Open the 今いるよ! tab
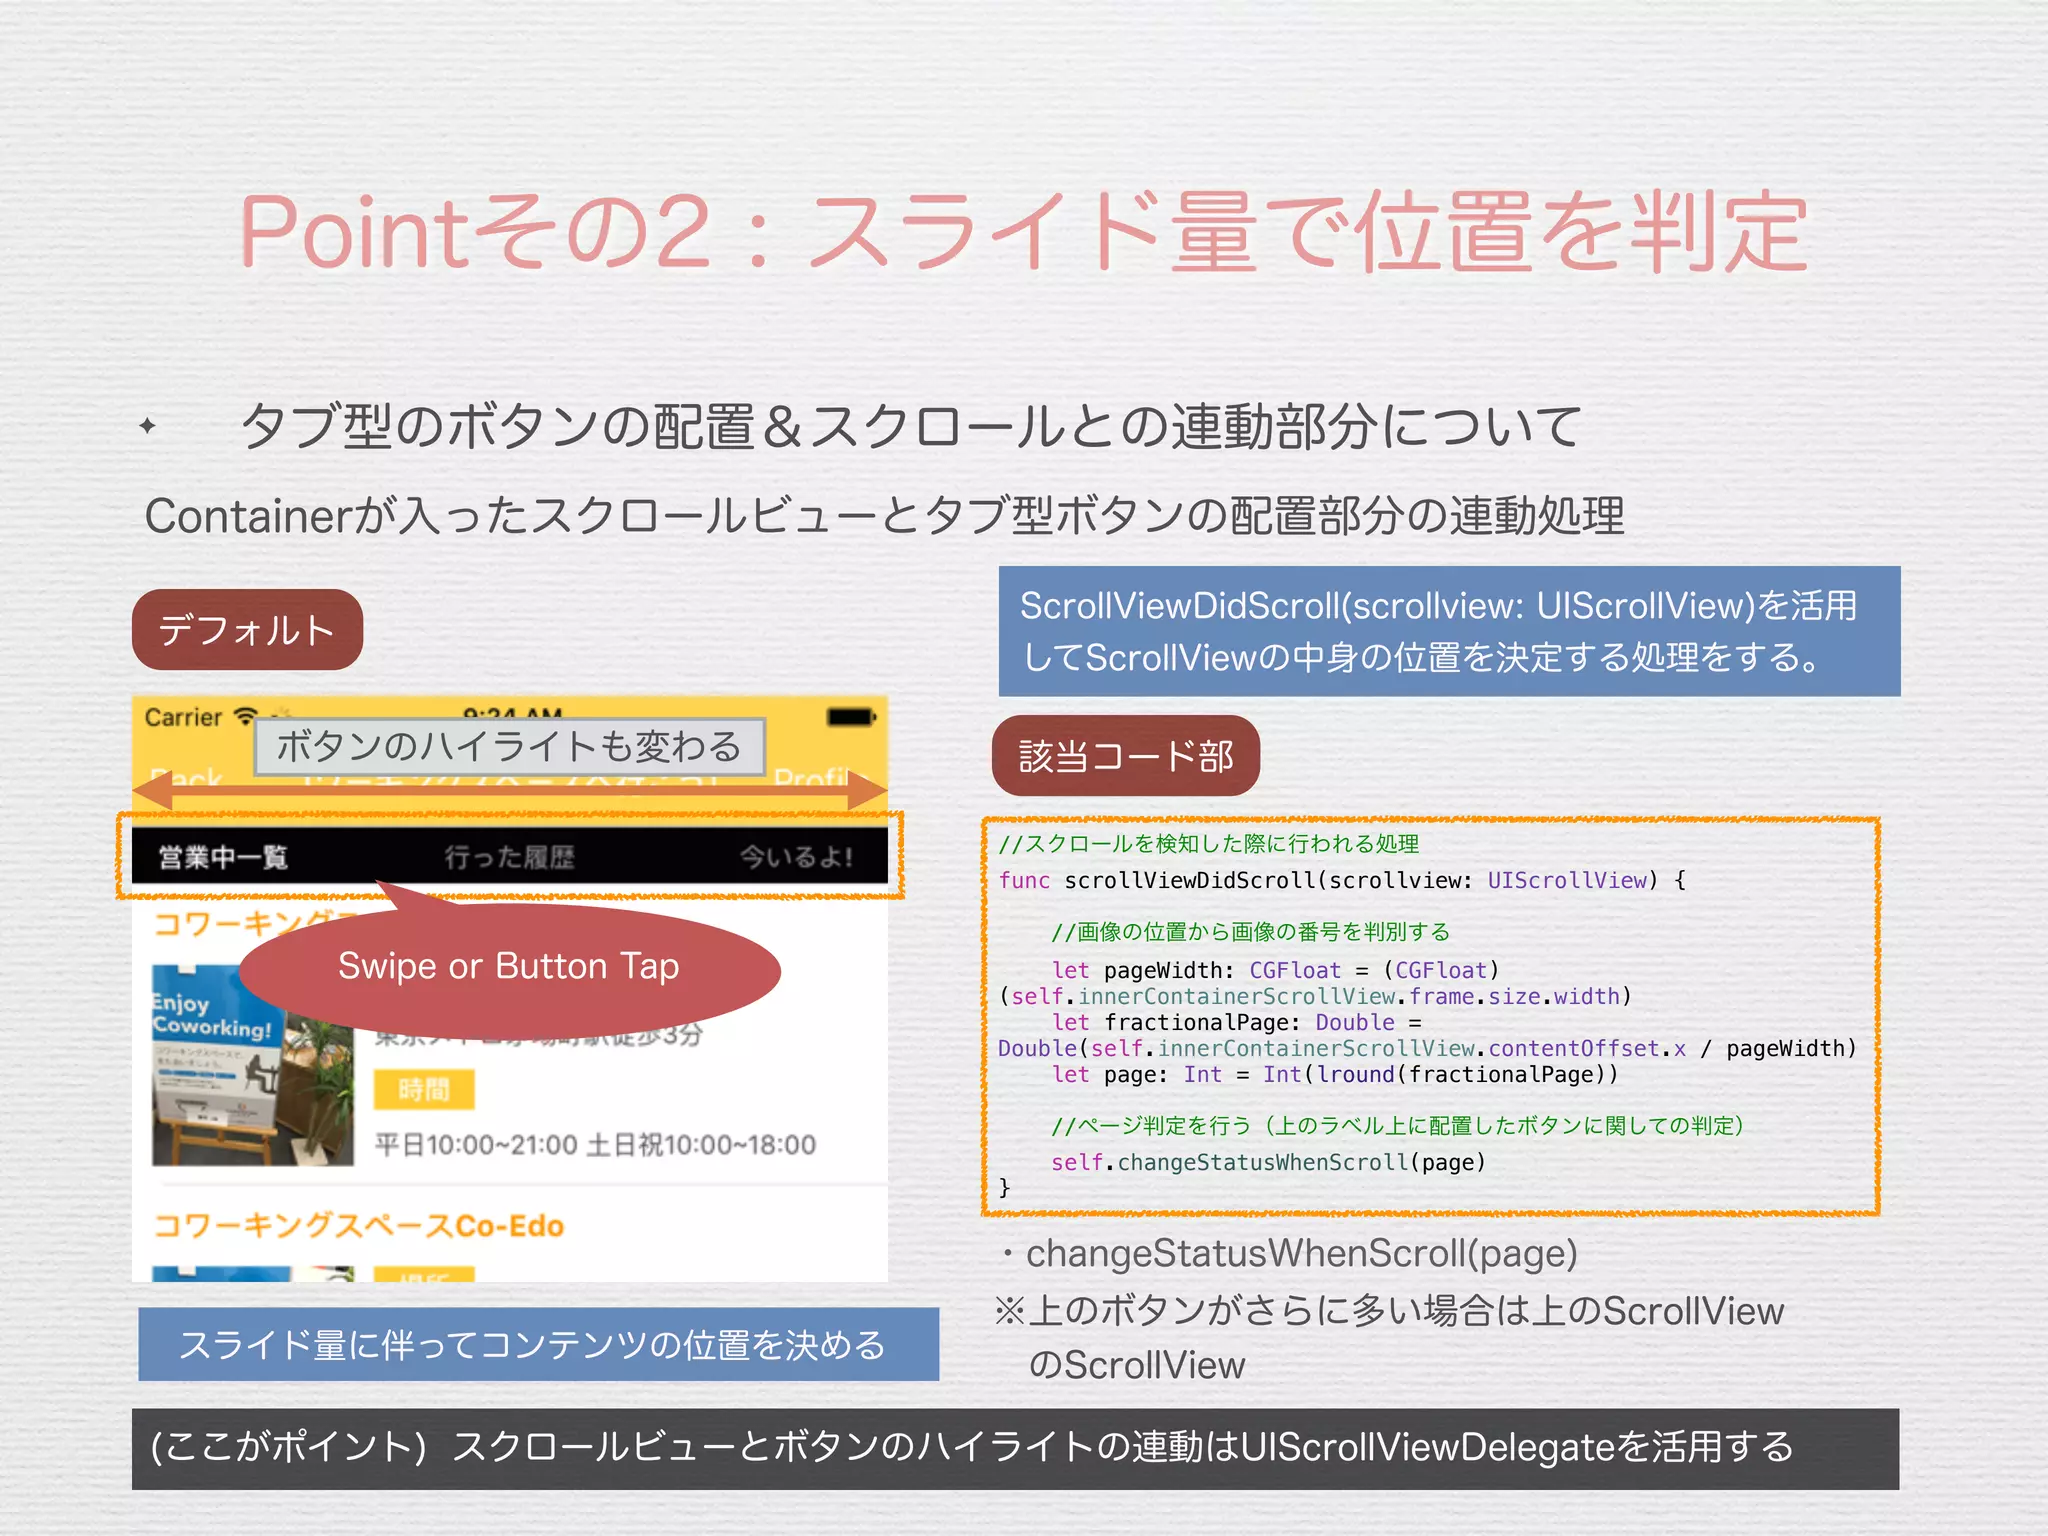This screenshot has height=1536, width=2048. coord(796,857)
